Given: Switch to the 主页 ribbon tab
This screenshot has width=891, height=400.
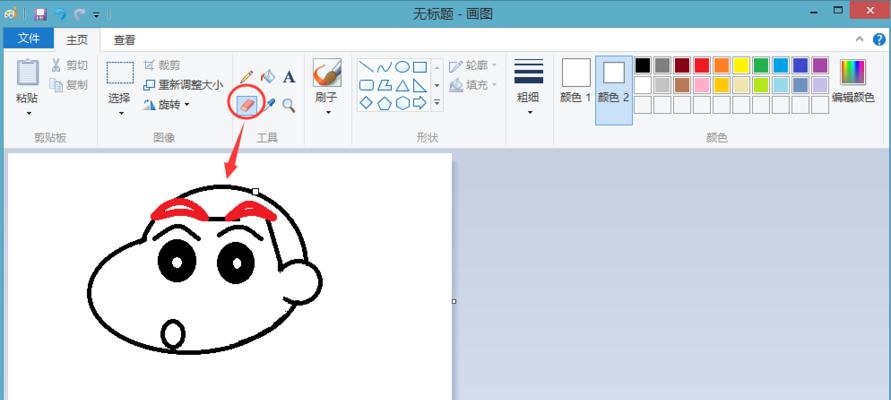Looking at the screenshot, I should [x=77, y=40].
